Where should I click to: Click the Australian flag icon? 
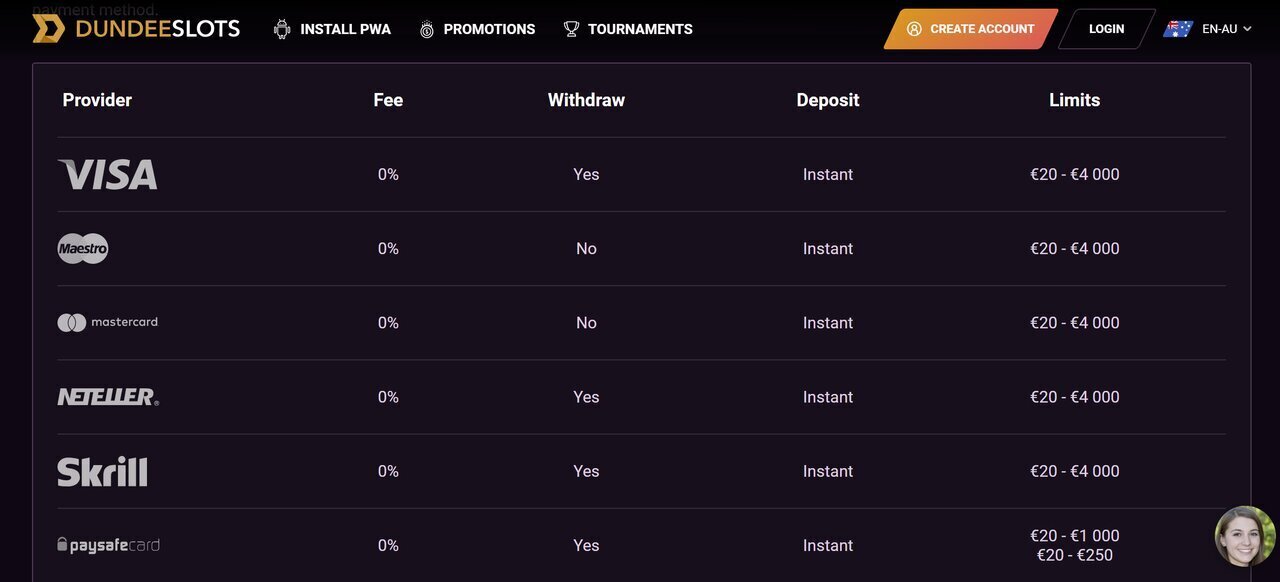[1178, 29]
